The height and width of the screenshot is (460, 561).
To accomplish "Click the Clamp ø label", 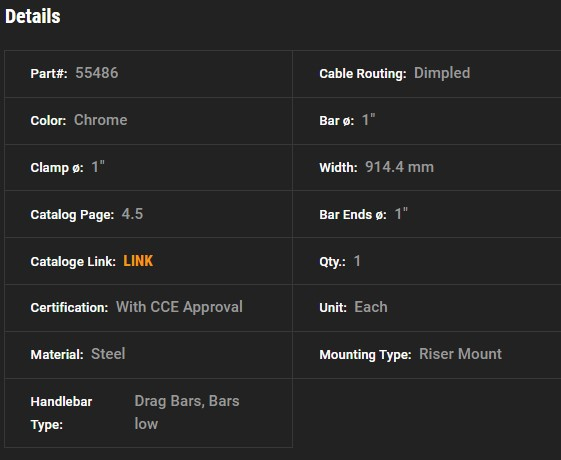I will tap(57, 167).
